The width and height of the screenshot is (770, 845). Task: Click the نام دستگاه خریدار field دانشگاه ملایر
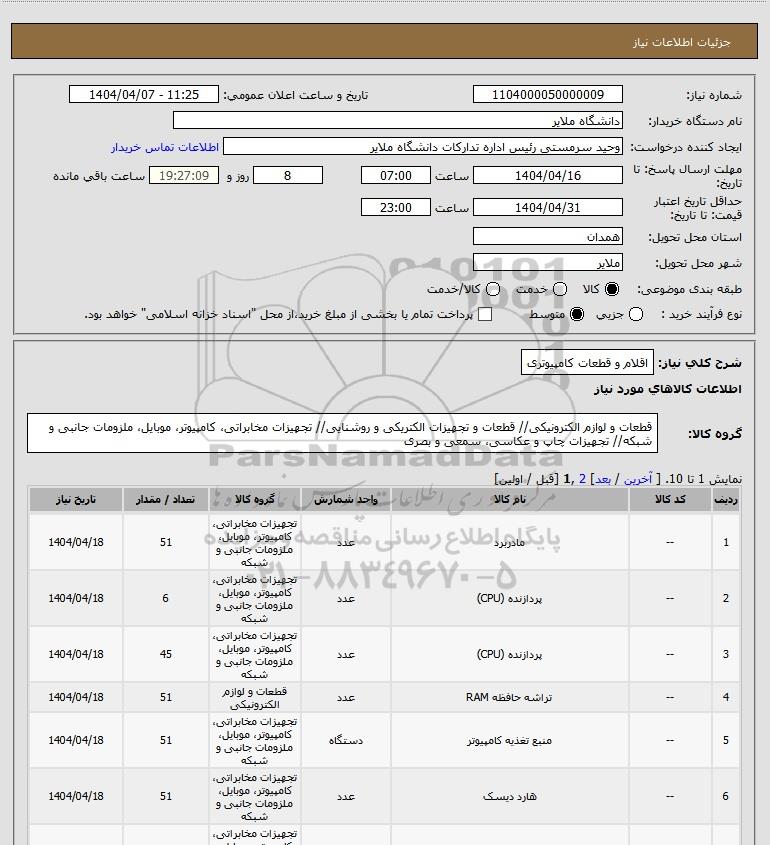(x=398, y=120)
